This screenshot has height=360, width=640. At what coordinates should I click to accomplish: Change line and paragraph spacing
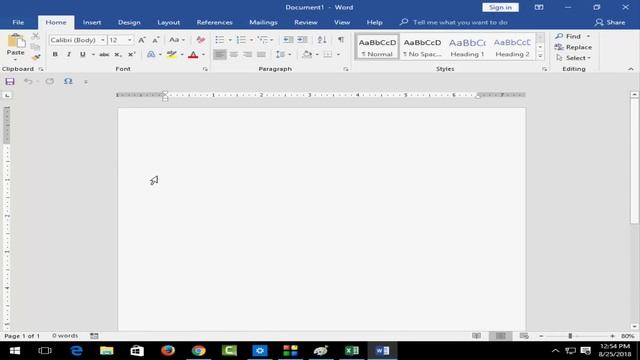[280, 54]
